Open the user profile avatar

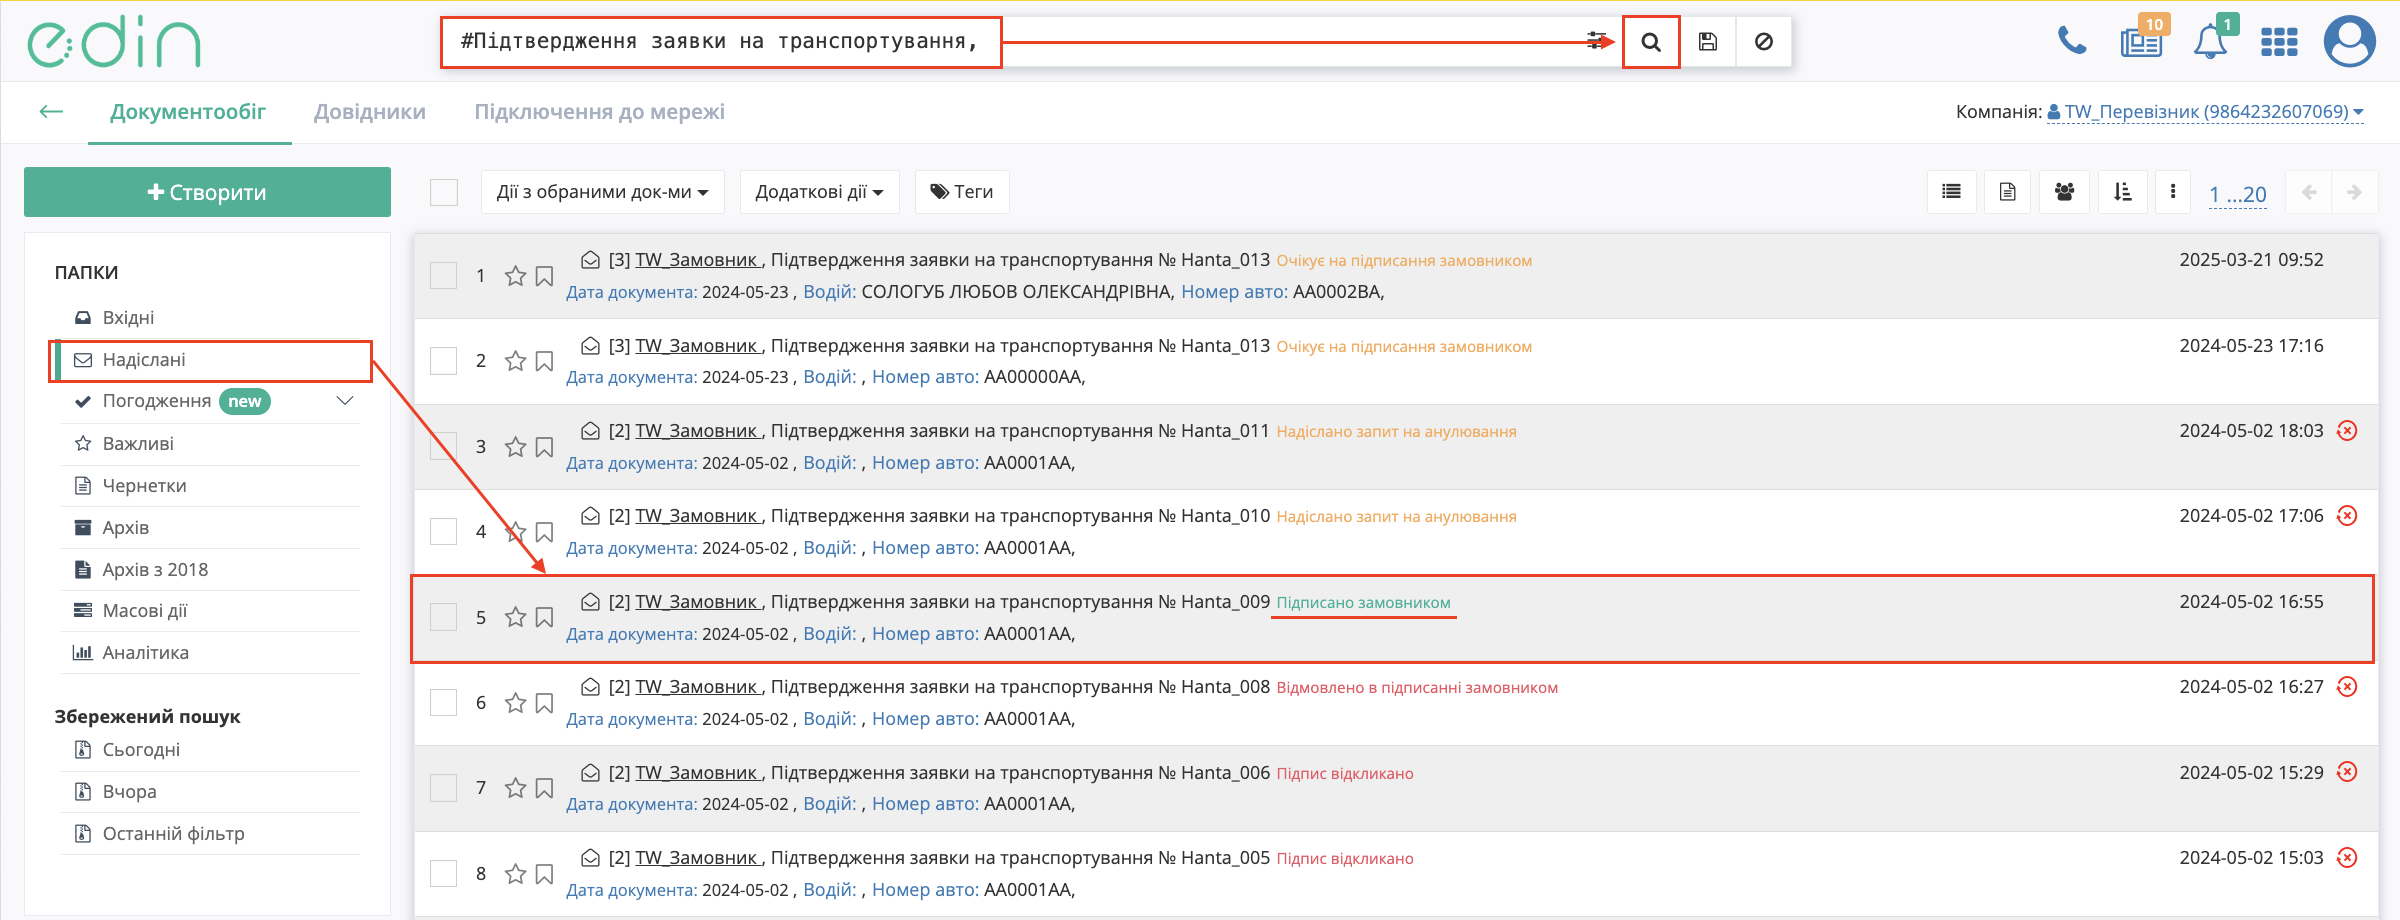point(2349,42)
